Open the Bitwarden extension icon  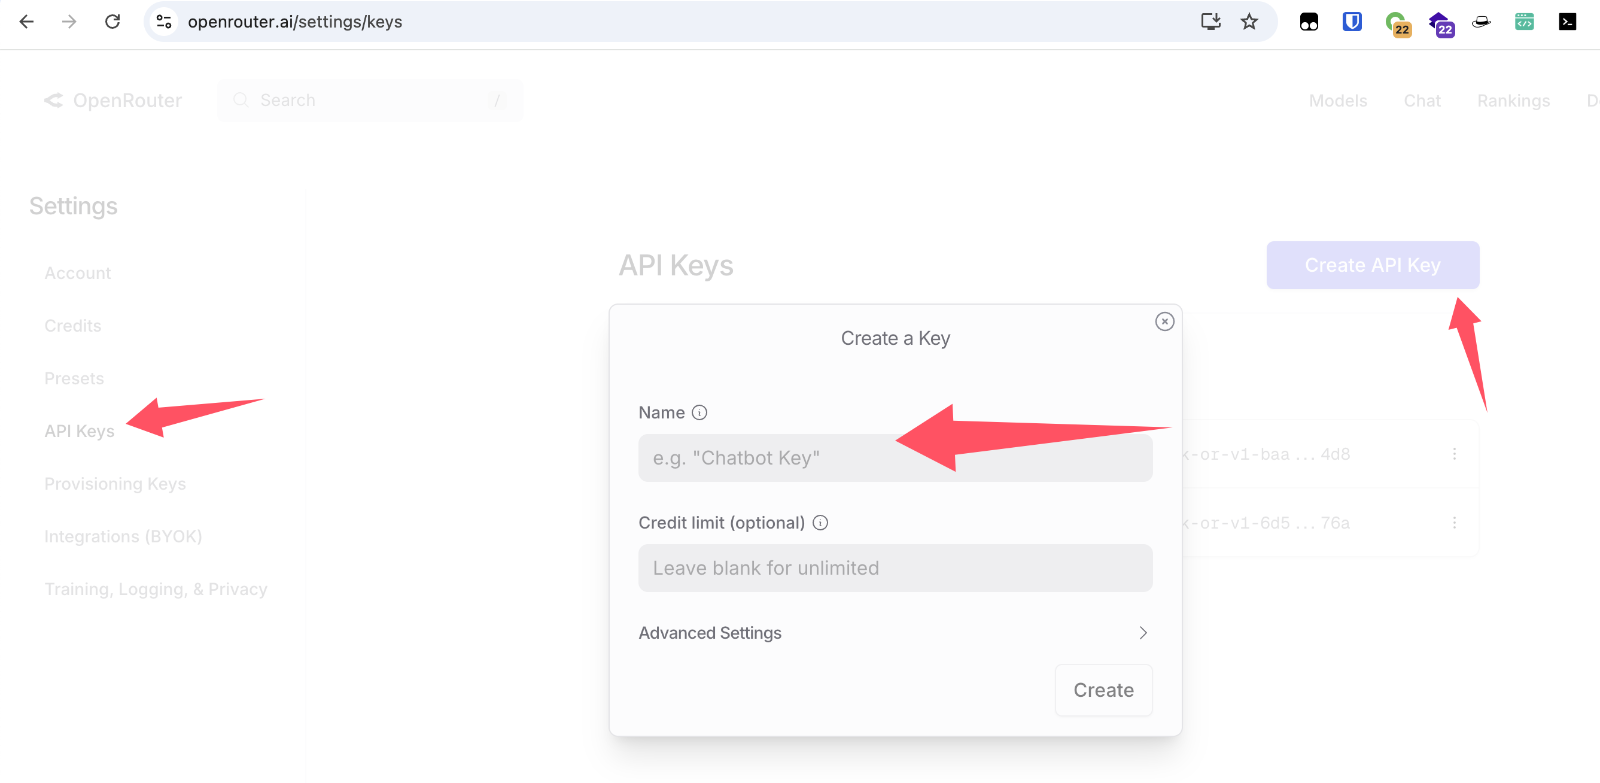coord(1352,22)
